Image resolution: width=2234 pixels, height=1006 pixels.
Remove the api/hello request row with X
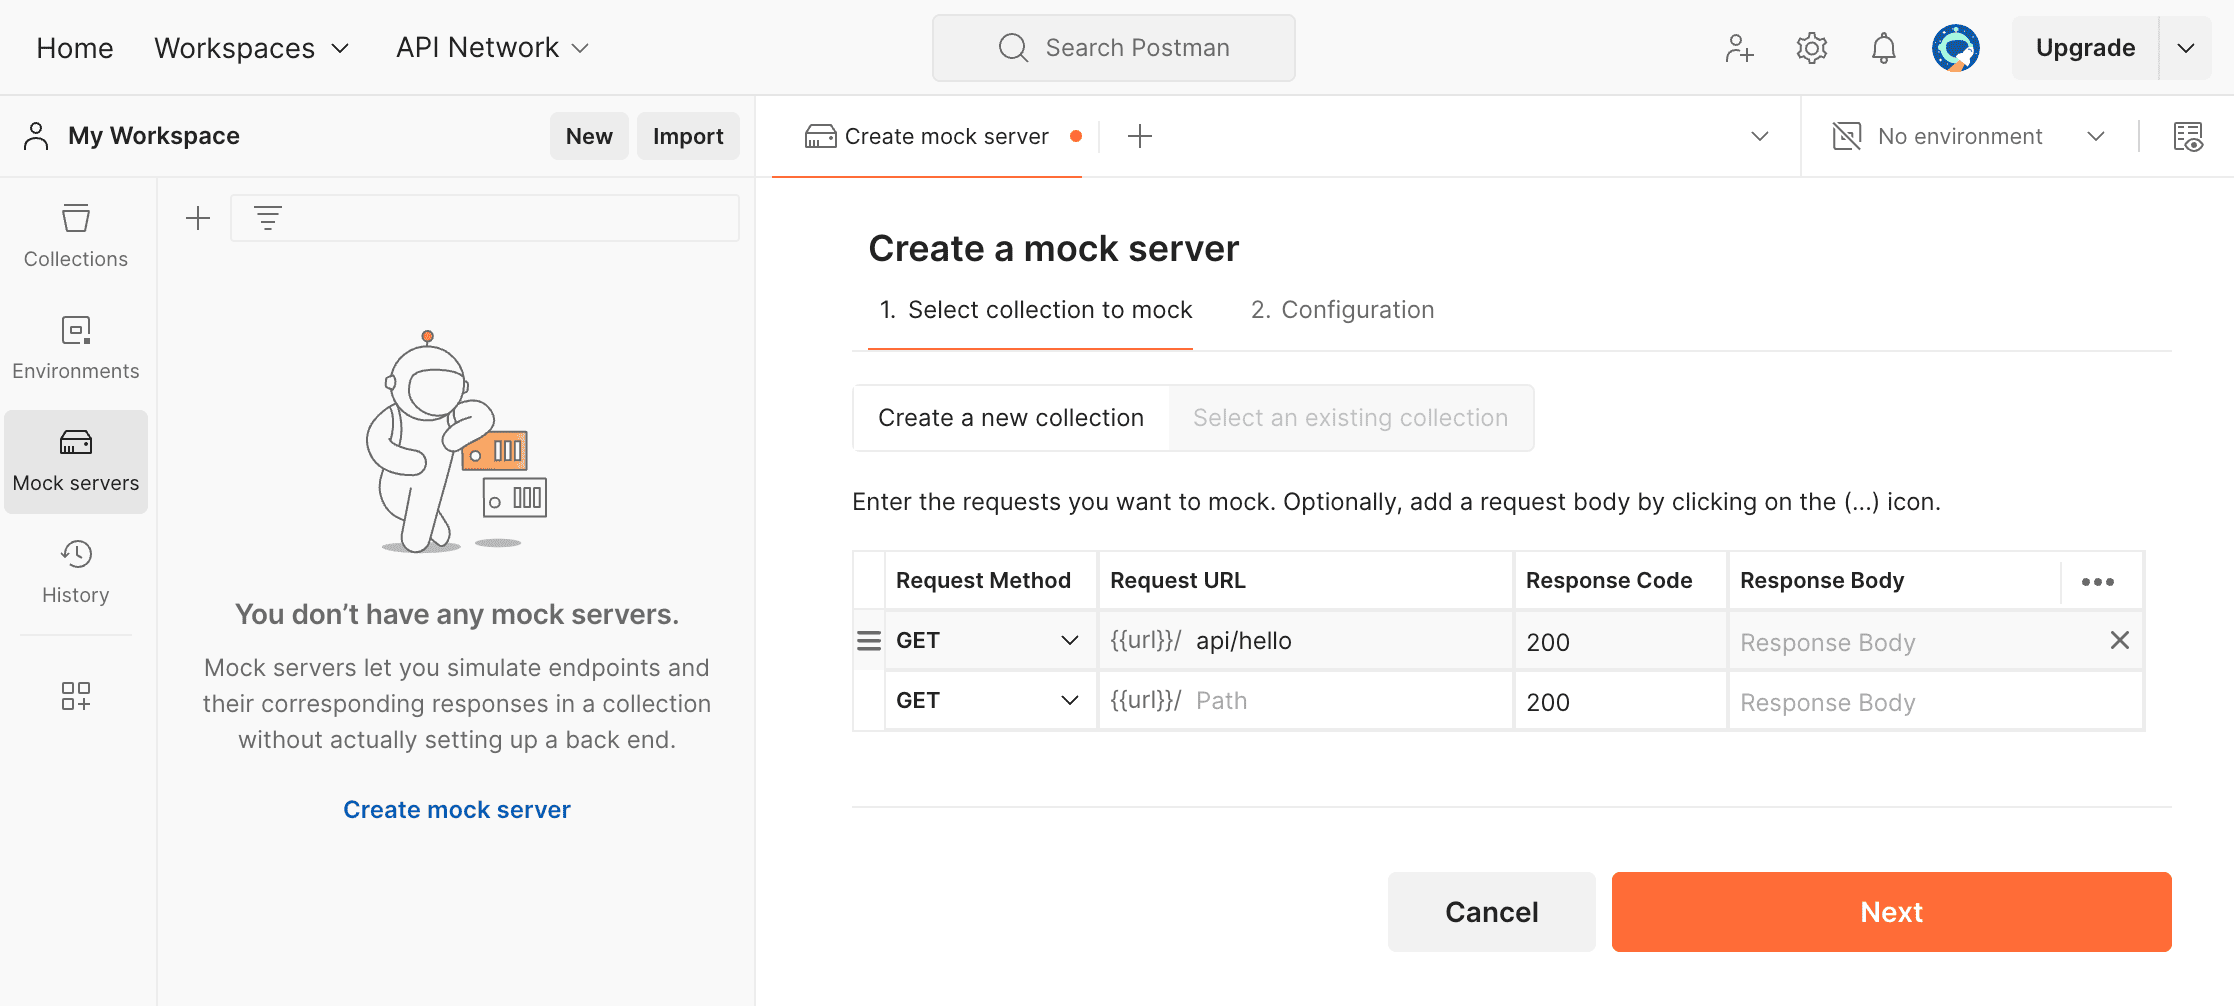(x=2119, y=640)
